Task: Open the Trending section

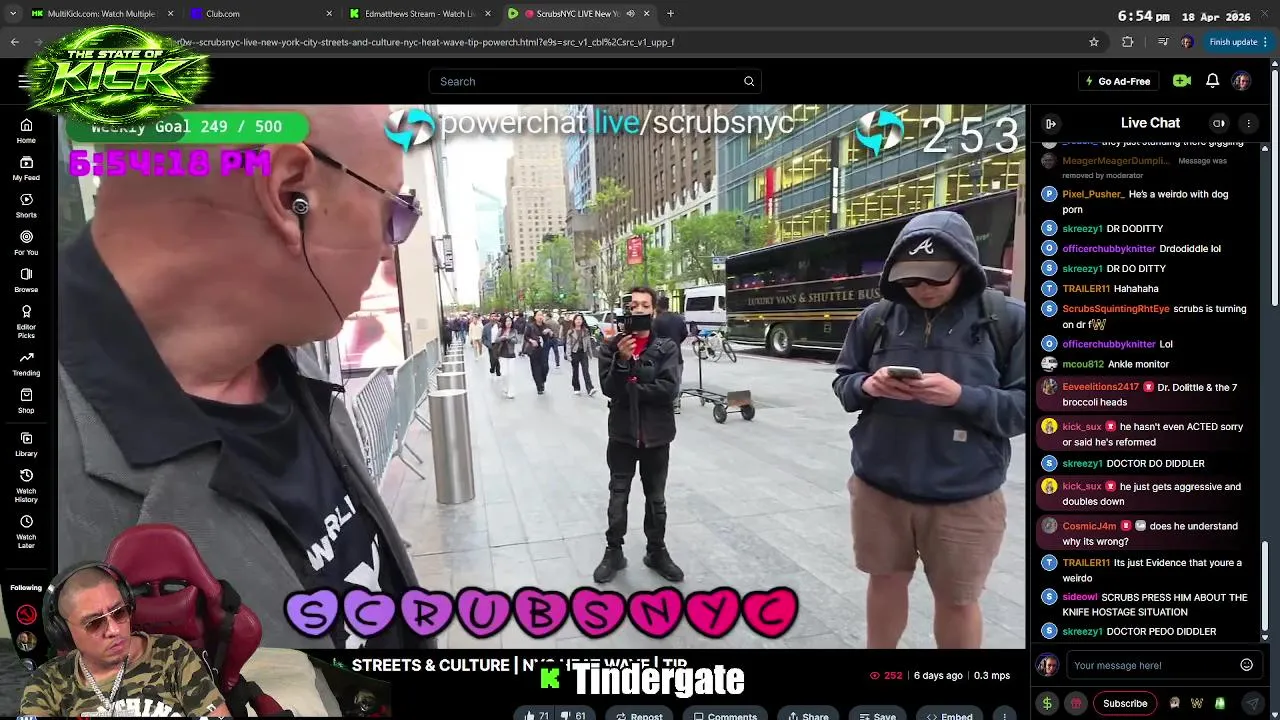Action: (x=26, y=363)
